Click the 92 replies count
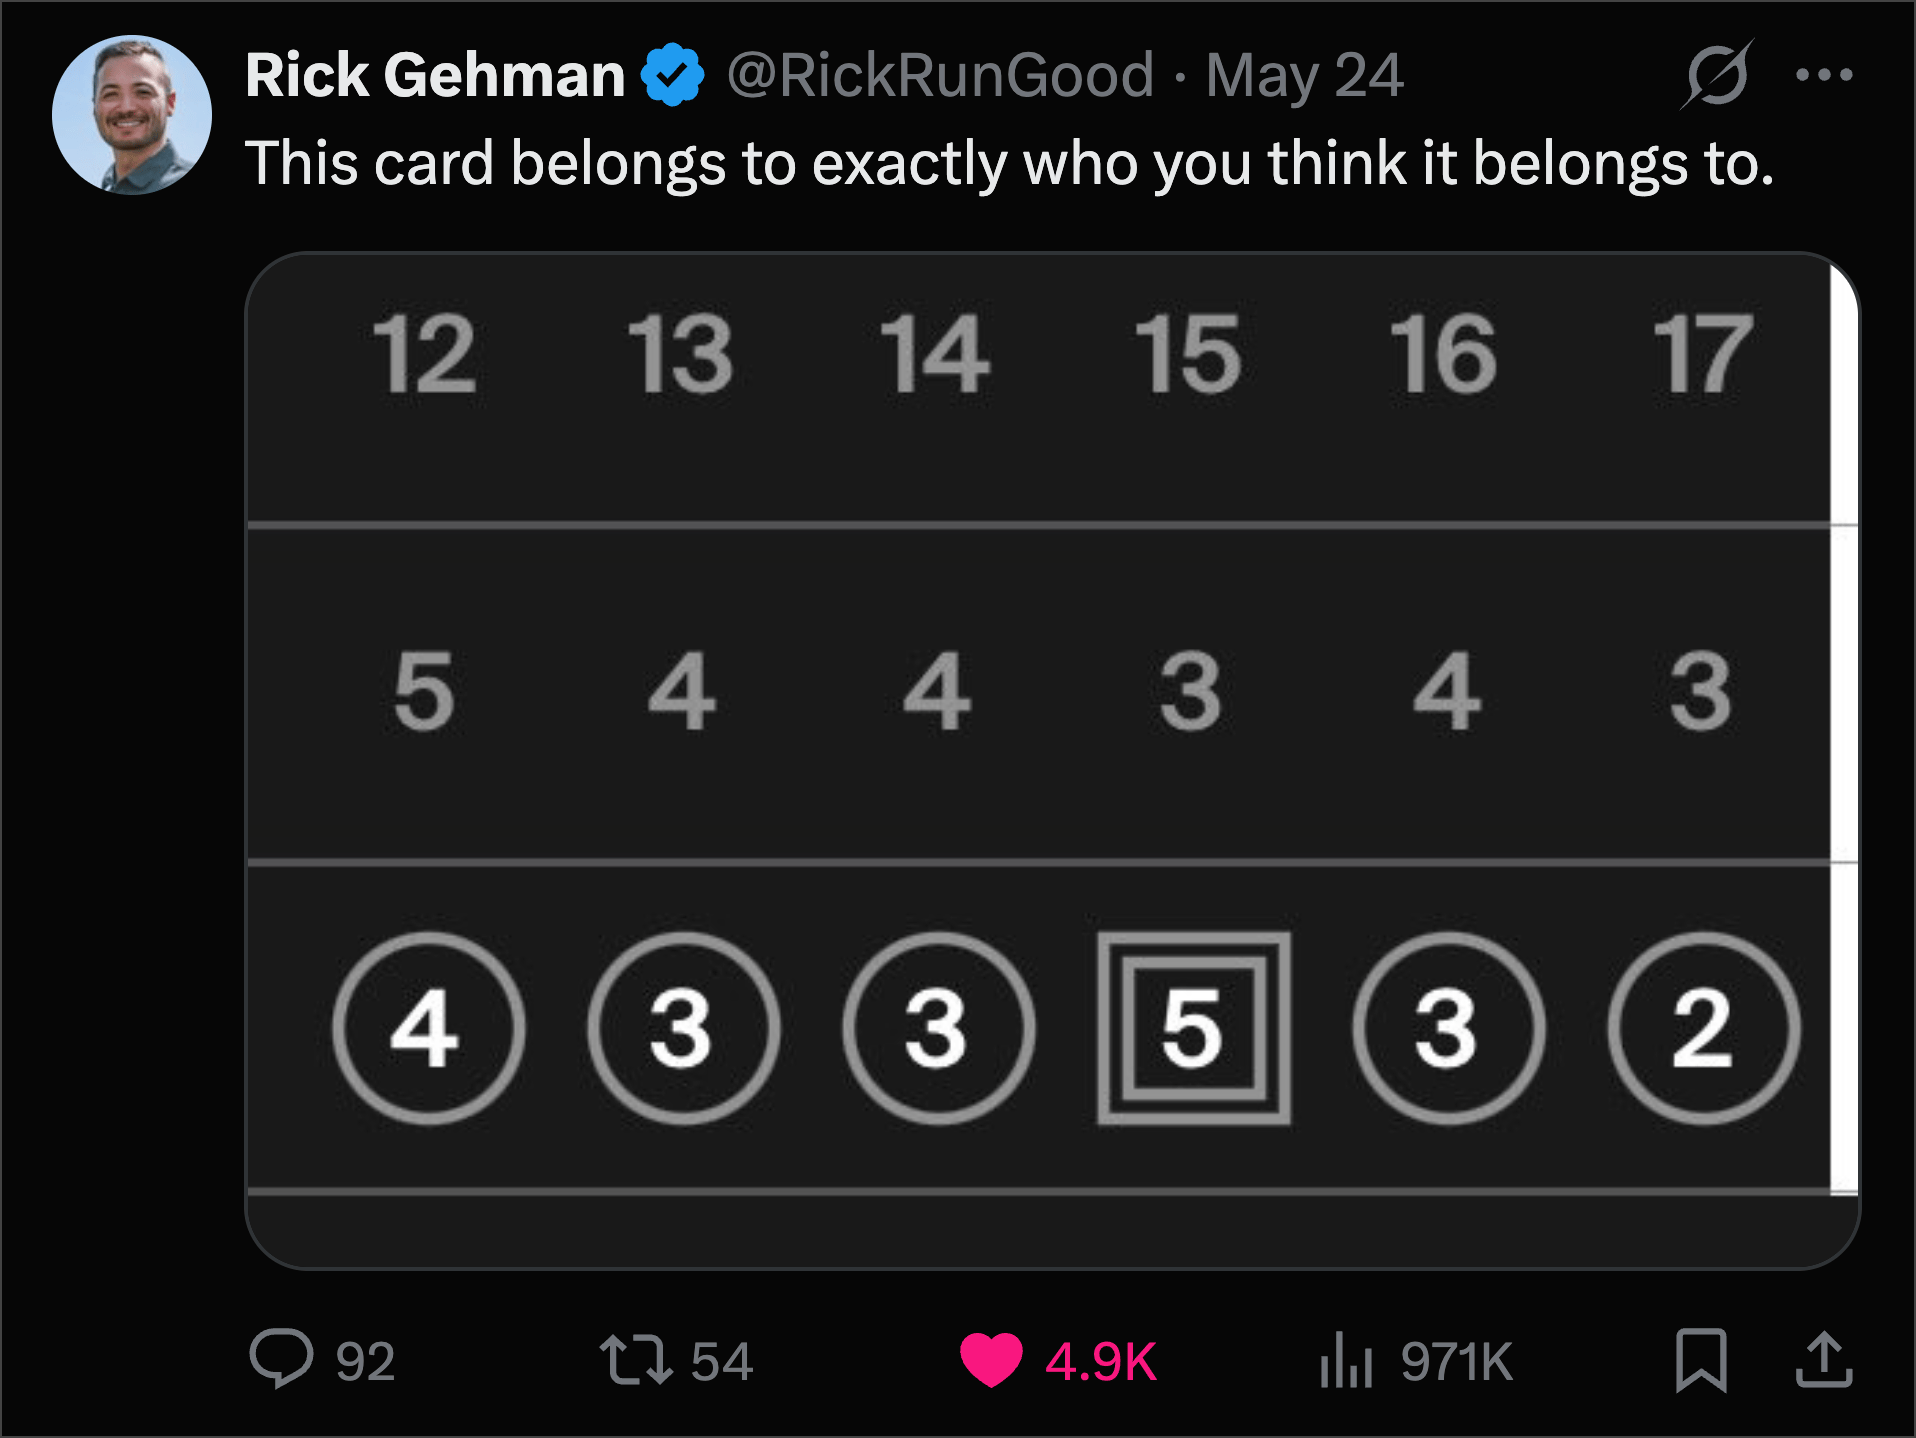The width and height of the screenshot is (1916, 1438). [x=365, y=1361]
